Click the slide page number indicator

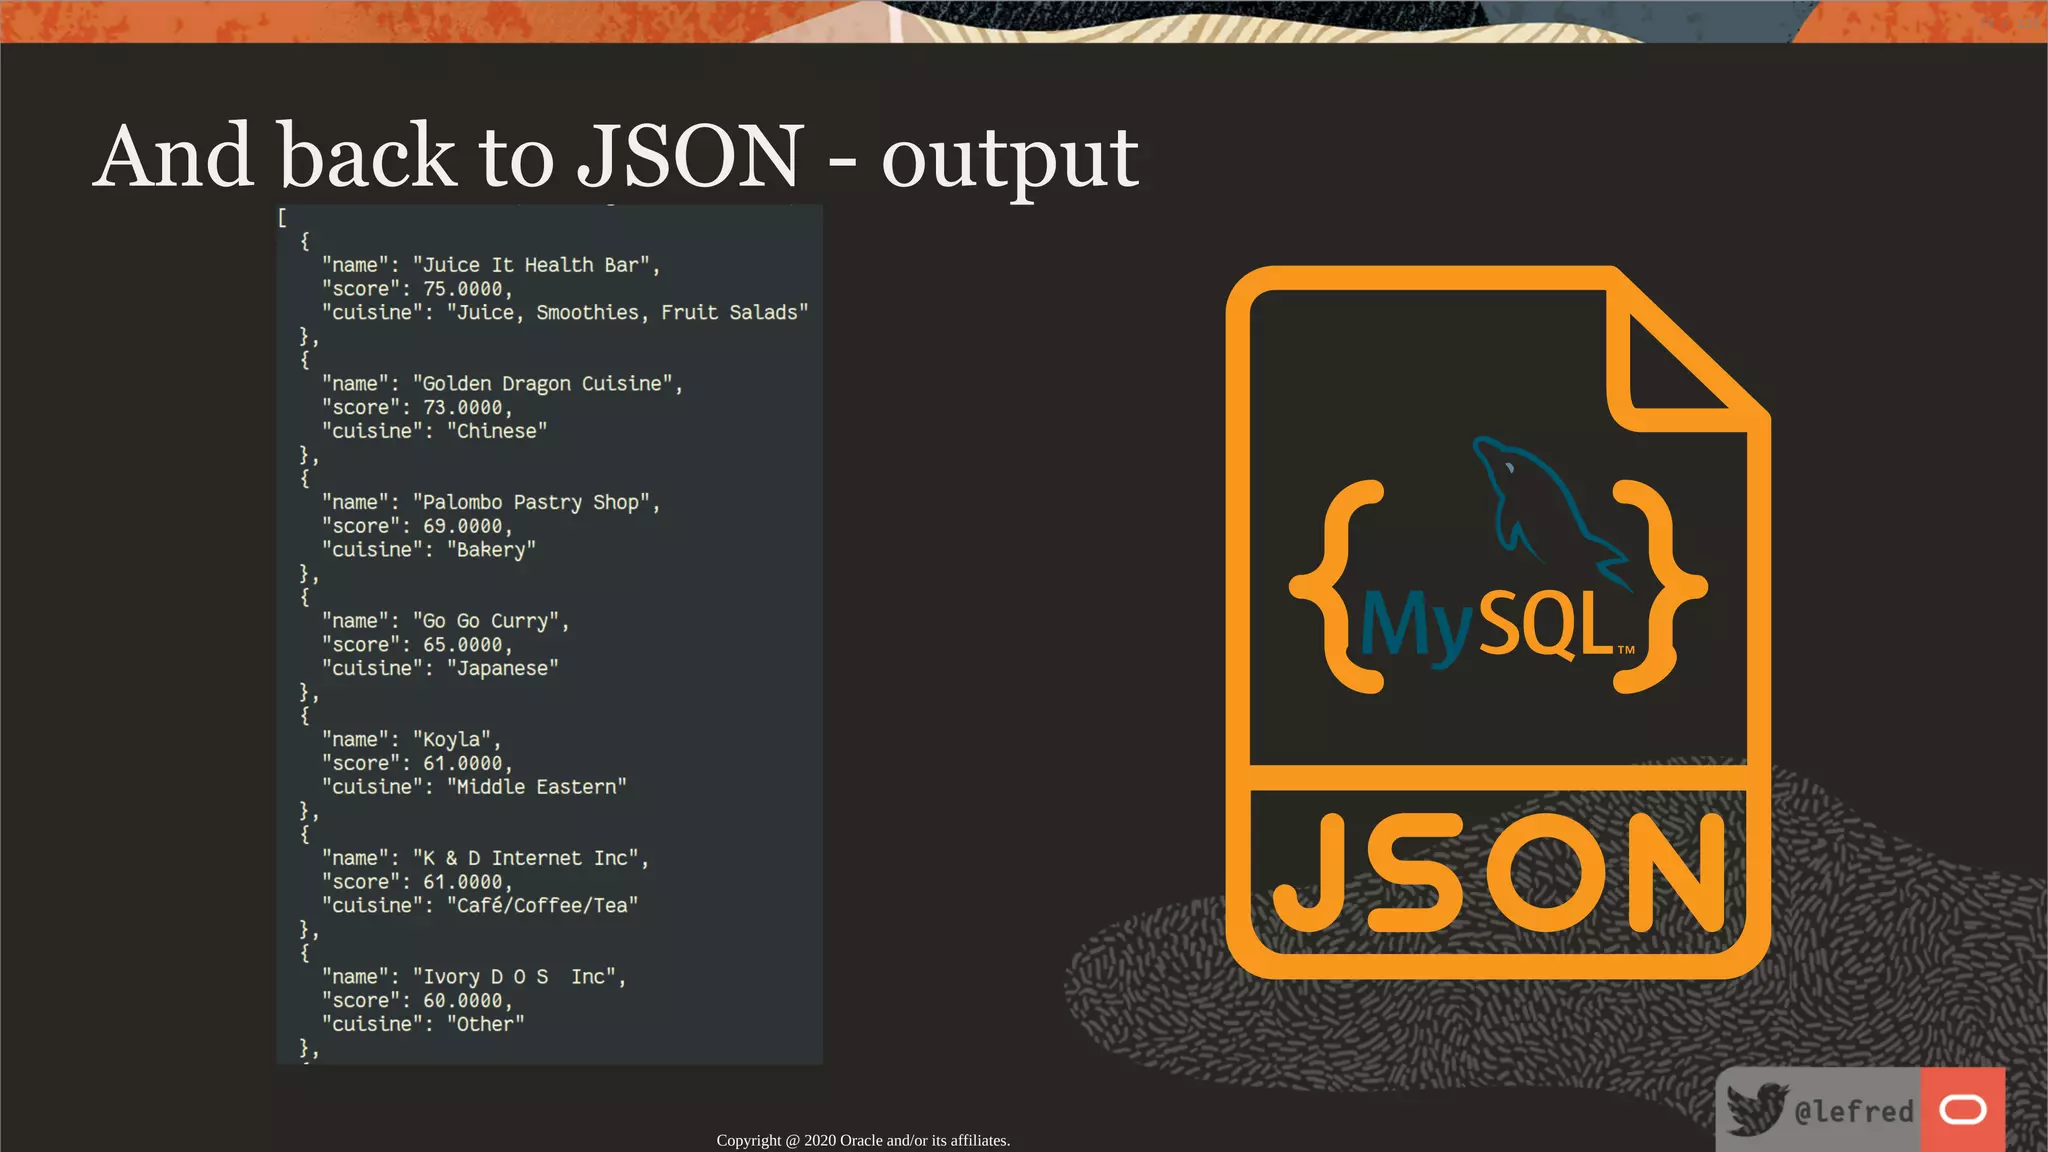[x=2010, y=22]
